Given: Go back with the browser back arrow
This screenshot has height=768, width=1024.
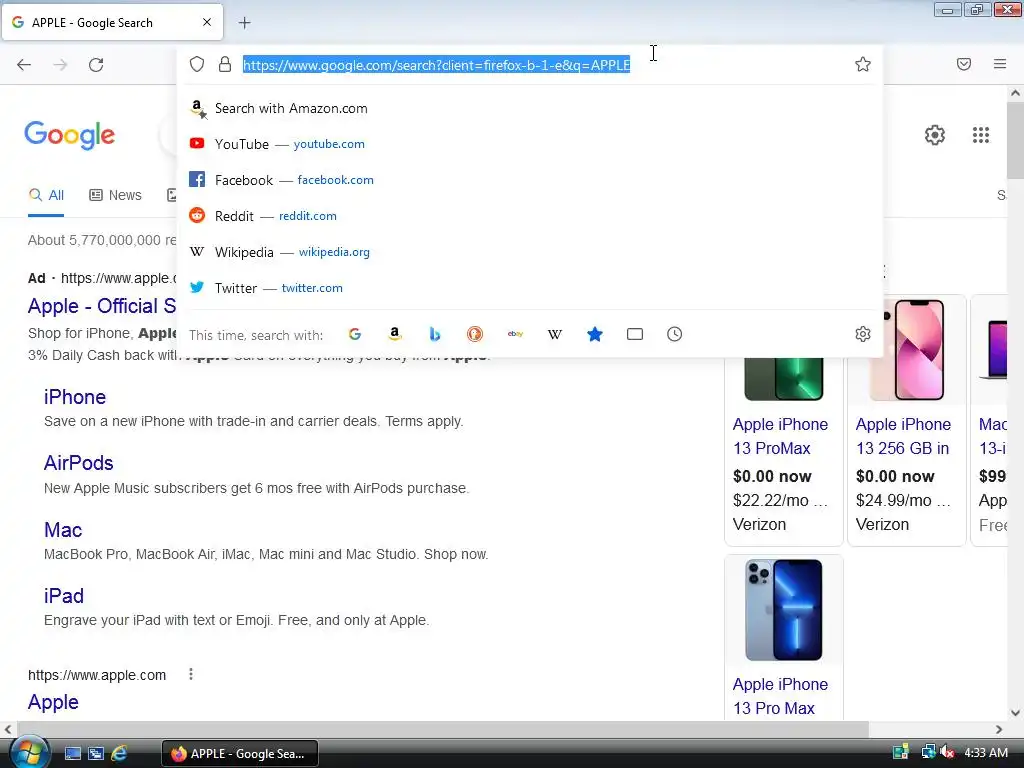Looking at the screenshot, I should [x=24, y=65].
